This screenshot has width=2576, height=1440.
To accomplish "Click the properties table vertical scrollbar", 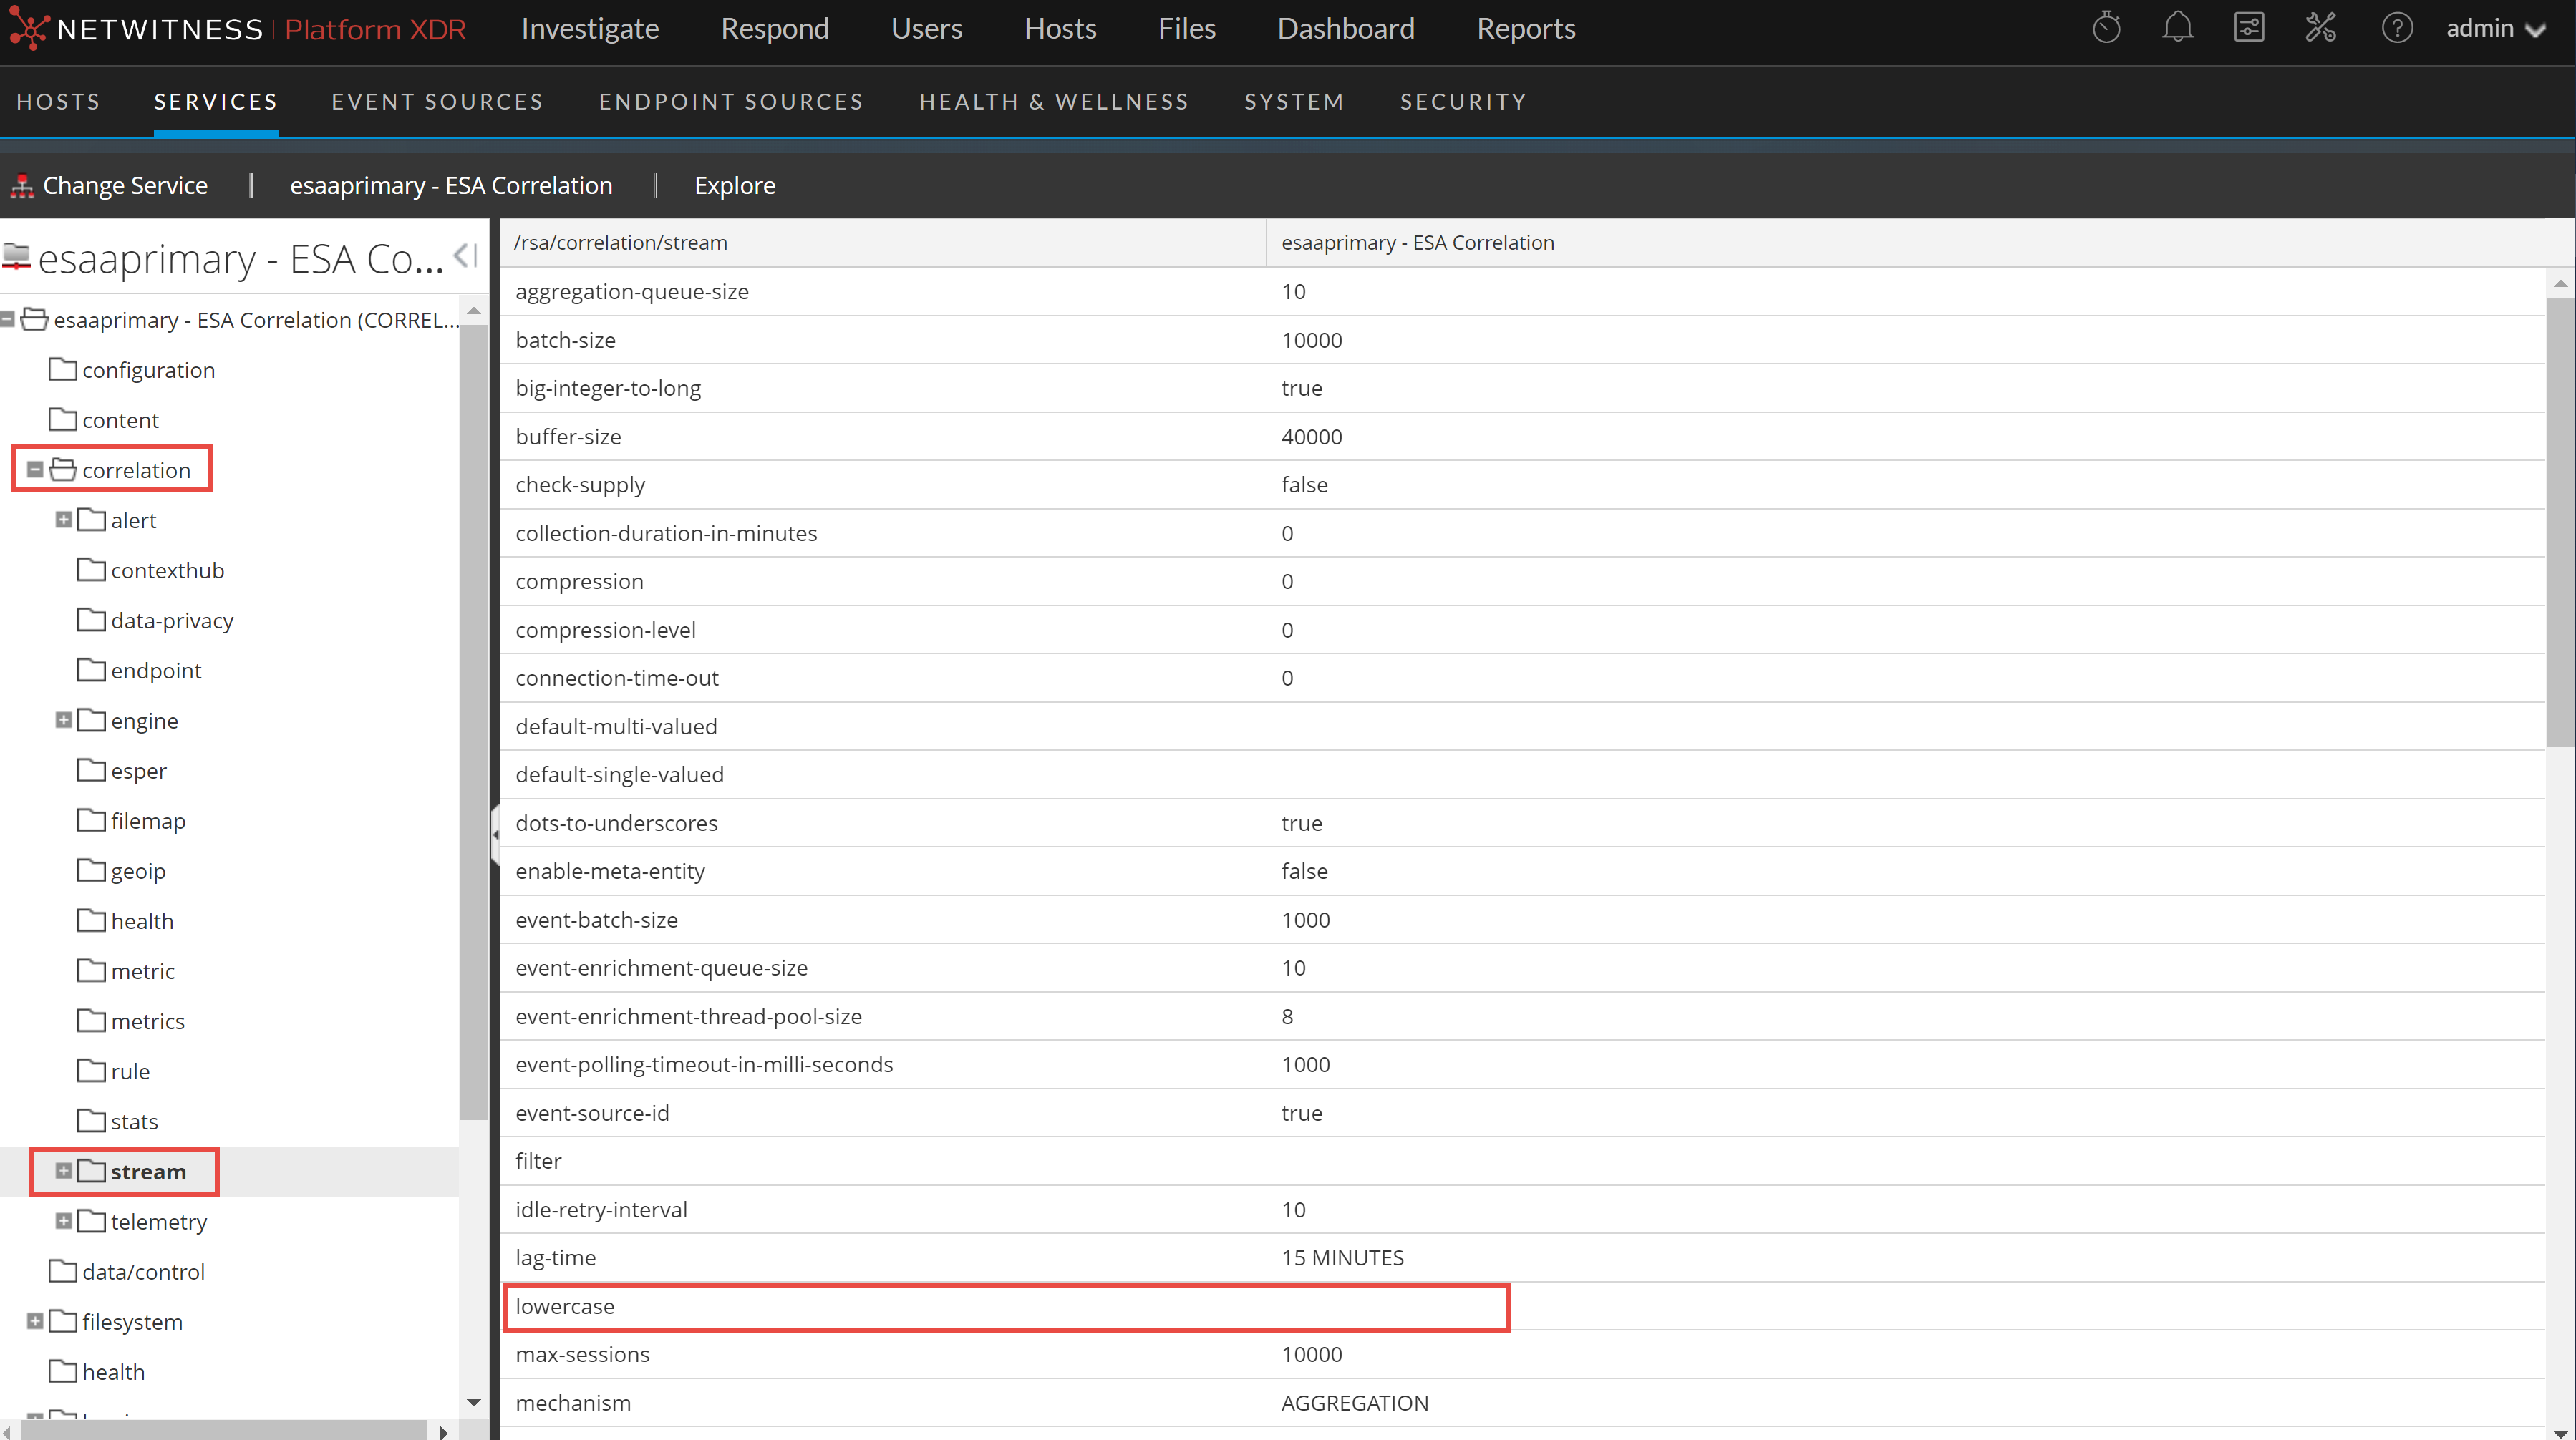I will coord(2560,520).
